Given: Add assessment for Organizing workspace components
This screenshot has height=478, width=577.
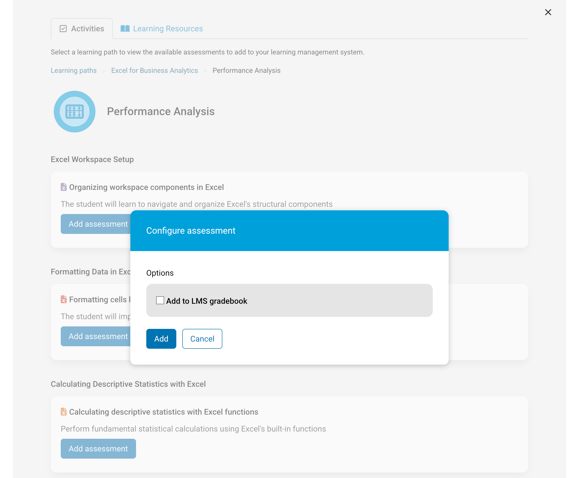Looking at the screenshot, I should (x=96, y=224).
